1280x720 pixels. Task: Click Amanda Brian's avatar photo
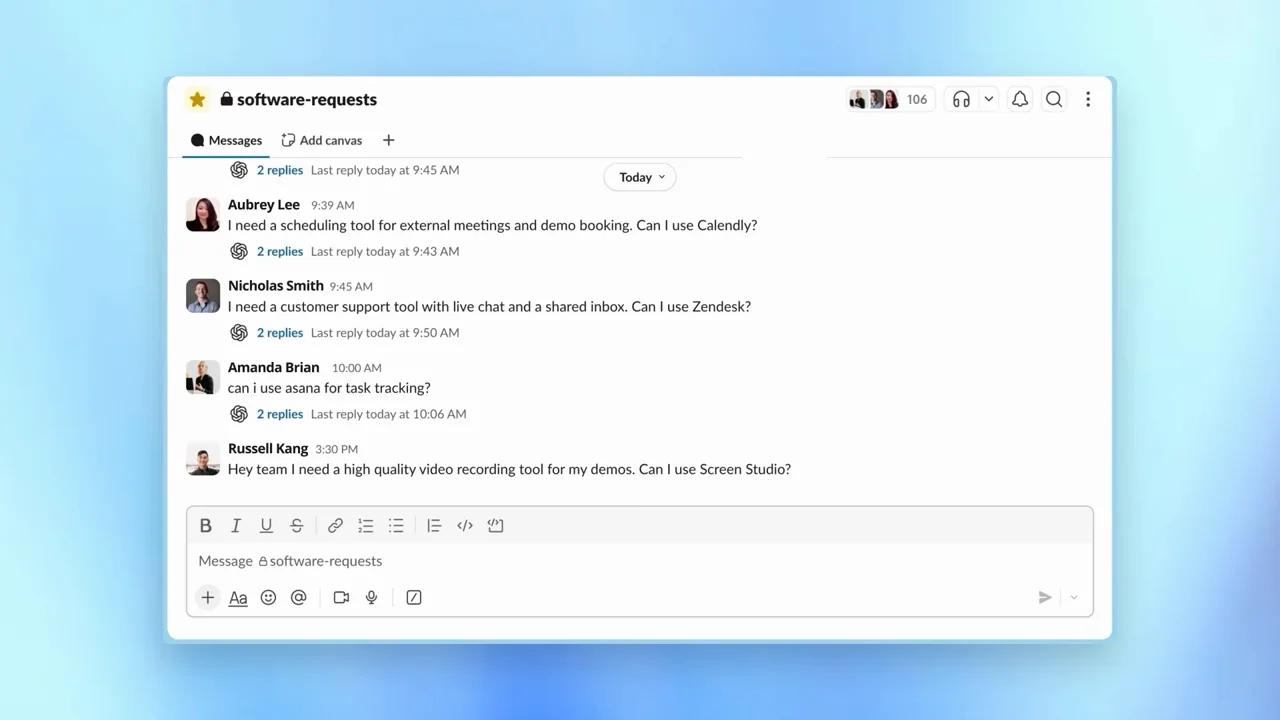pyautogui.click(x=203, y=377)
